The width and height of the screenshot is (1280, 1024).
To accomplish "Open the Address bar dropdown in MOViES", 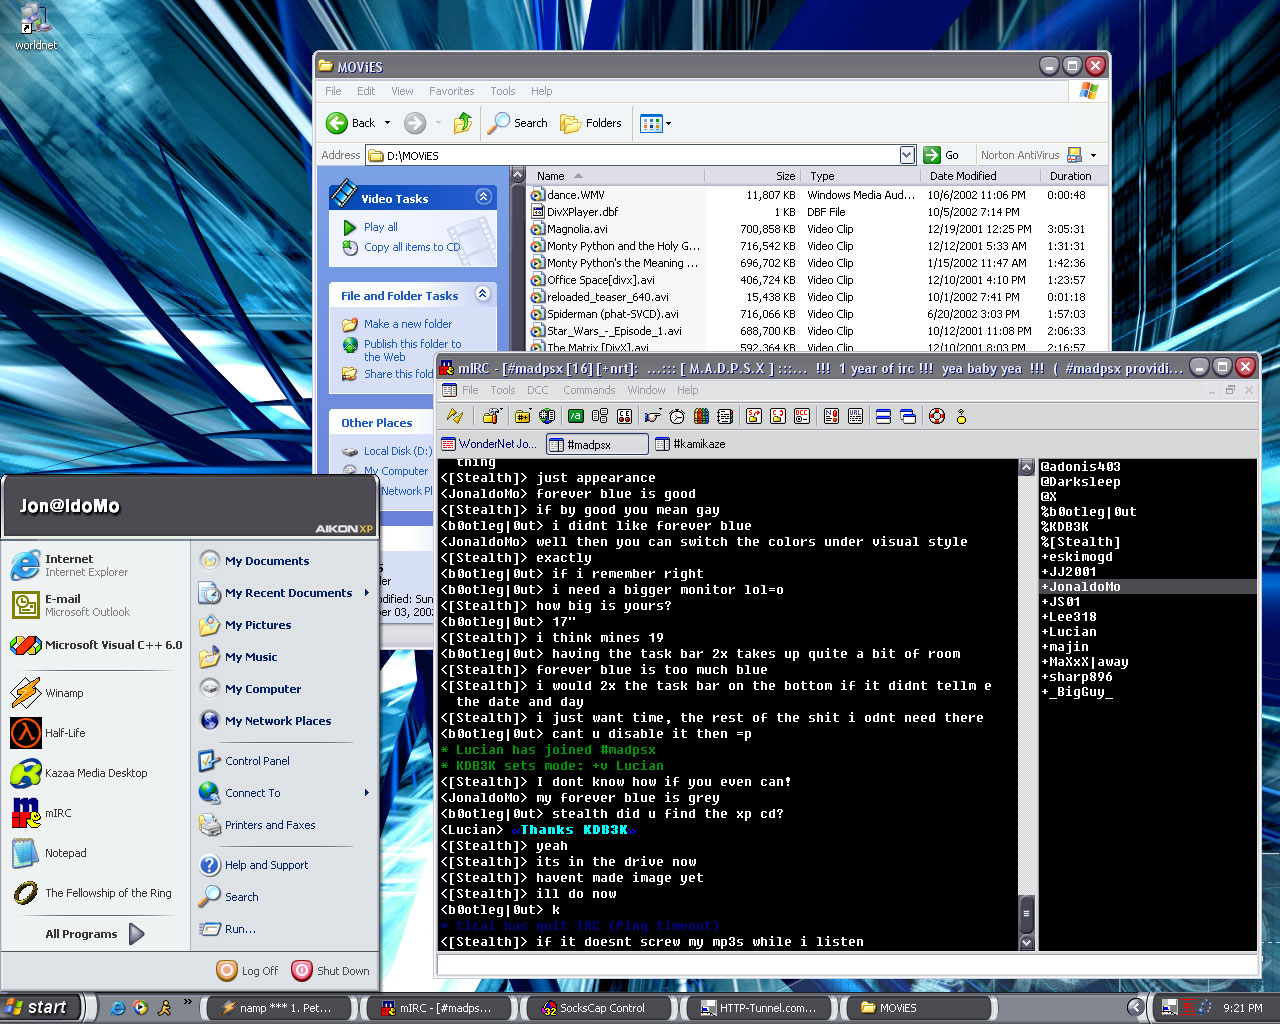I will point(907,155).
